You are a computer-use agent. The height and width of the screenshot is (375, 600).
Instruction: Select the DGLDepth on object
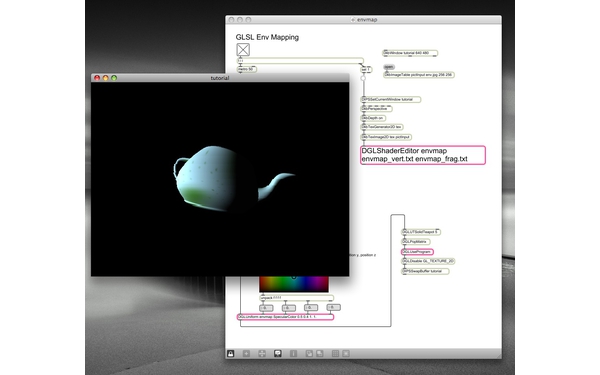click(x=373, y=118)
